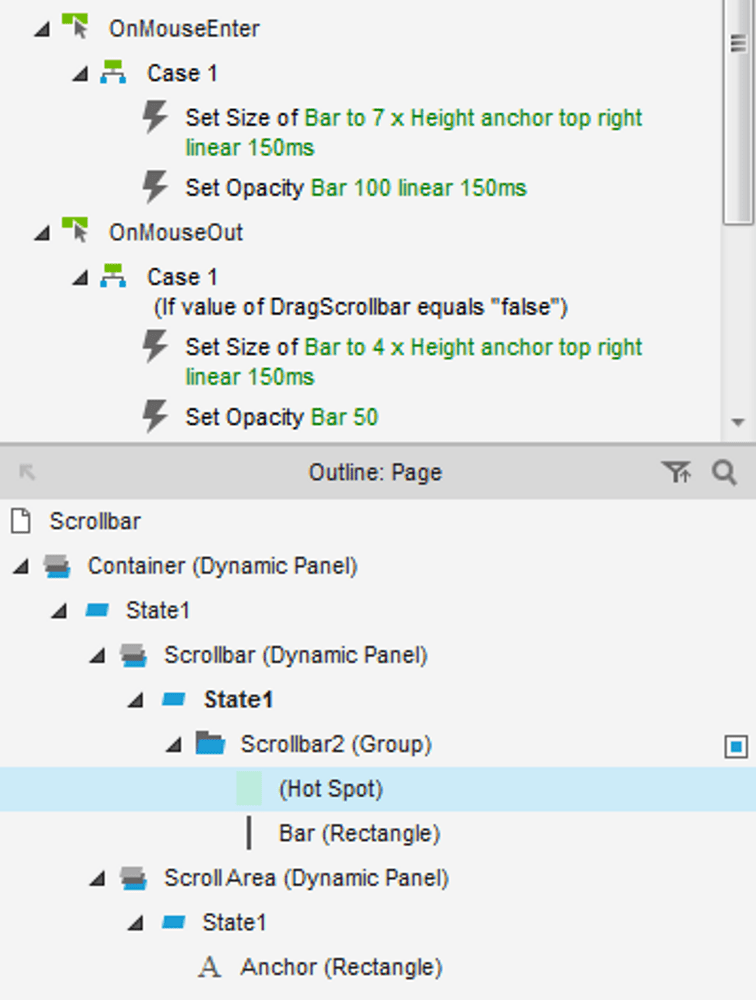The height and width of the screenshot is (1000, 756).
Task: Select Bar (Rectangle) in the outline
Action: pyautogui.click(x=360, y=834)
